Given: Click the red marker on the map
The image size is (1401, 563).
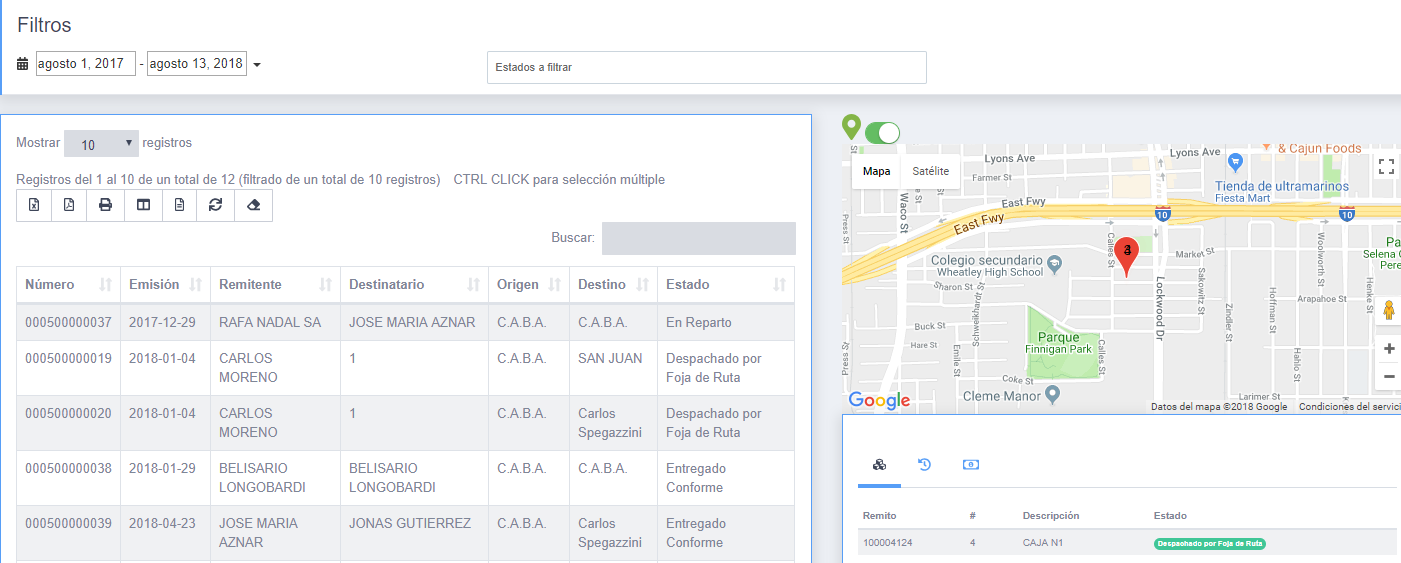Looking at the screenshot, I should point(1127,255).
